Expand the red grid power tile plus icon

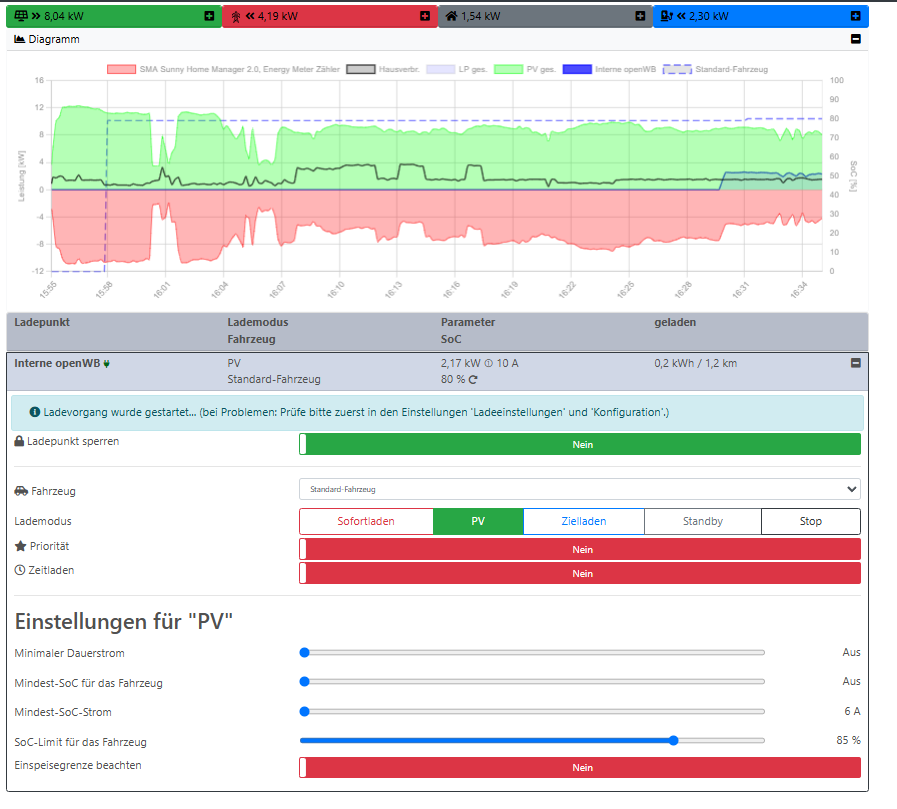[425, 16]
